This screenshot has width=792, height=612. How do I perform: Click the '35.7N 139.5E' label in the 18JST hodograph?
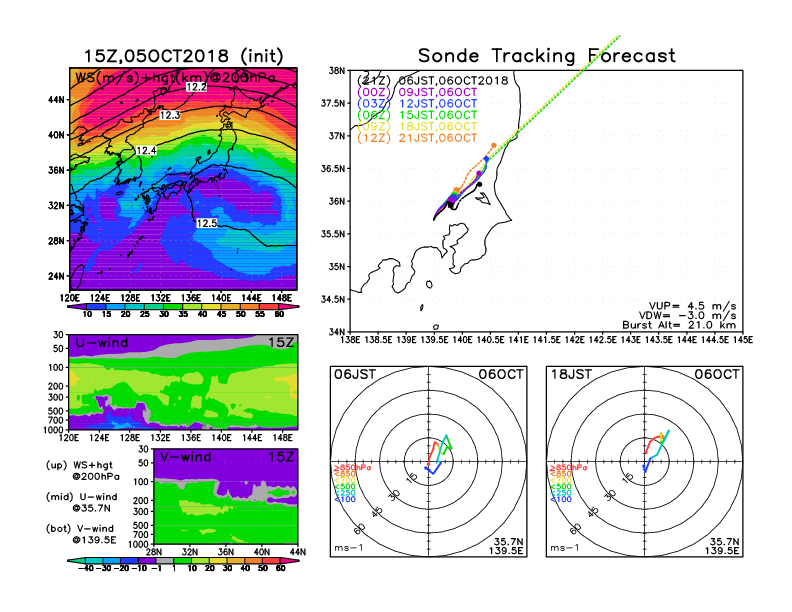tap(722, 546)
